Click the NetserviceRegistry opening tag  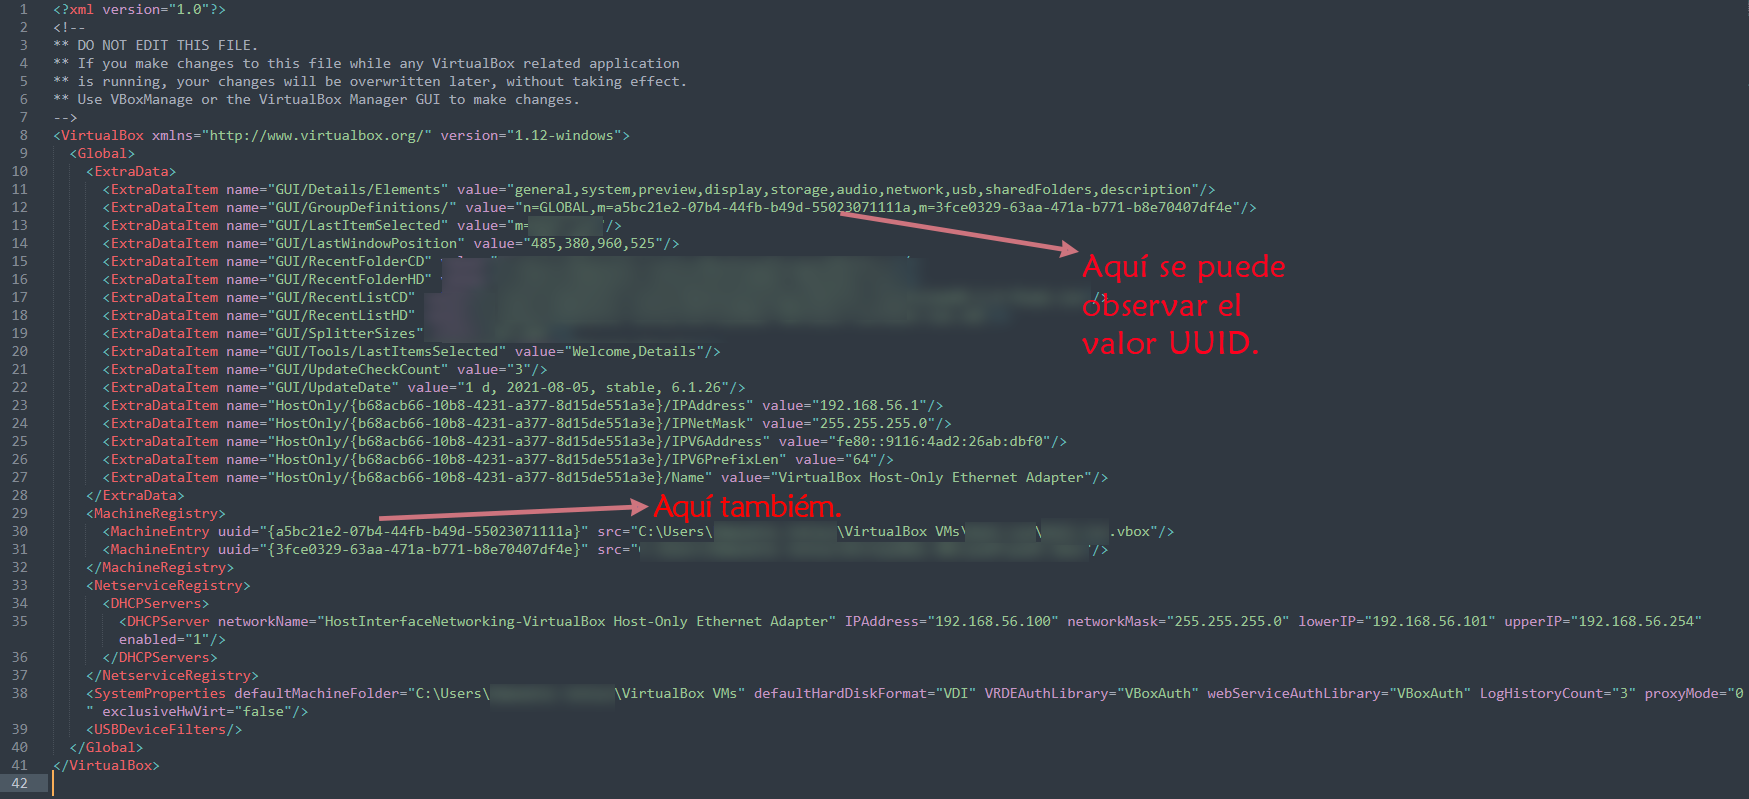click(x=168, y=585)
